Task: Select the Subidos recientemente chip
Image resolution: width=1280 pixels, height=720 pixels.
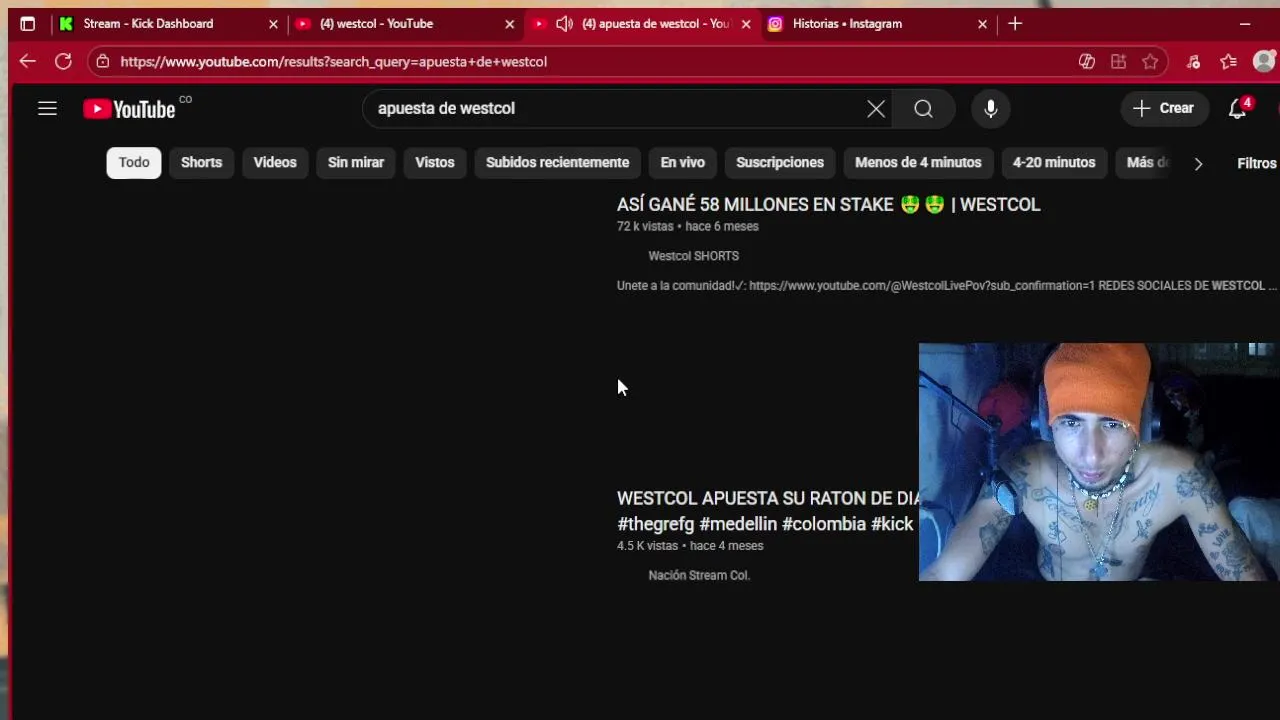Action: coord(557,162)
